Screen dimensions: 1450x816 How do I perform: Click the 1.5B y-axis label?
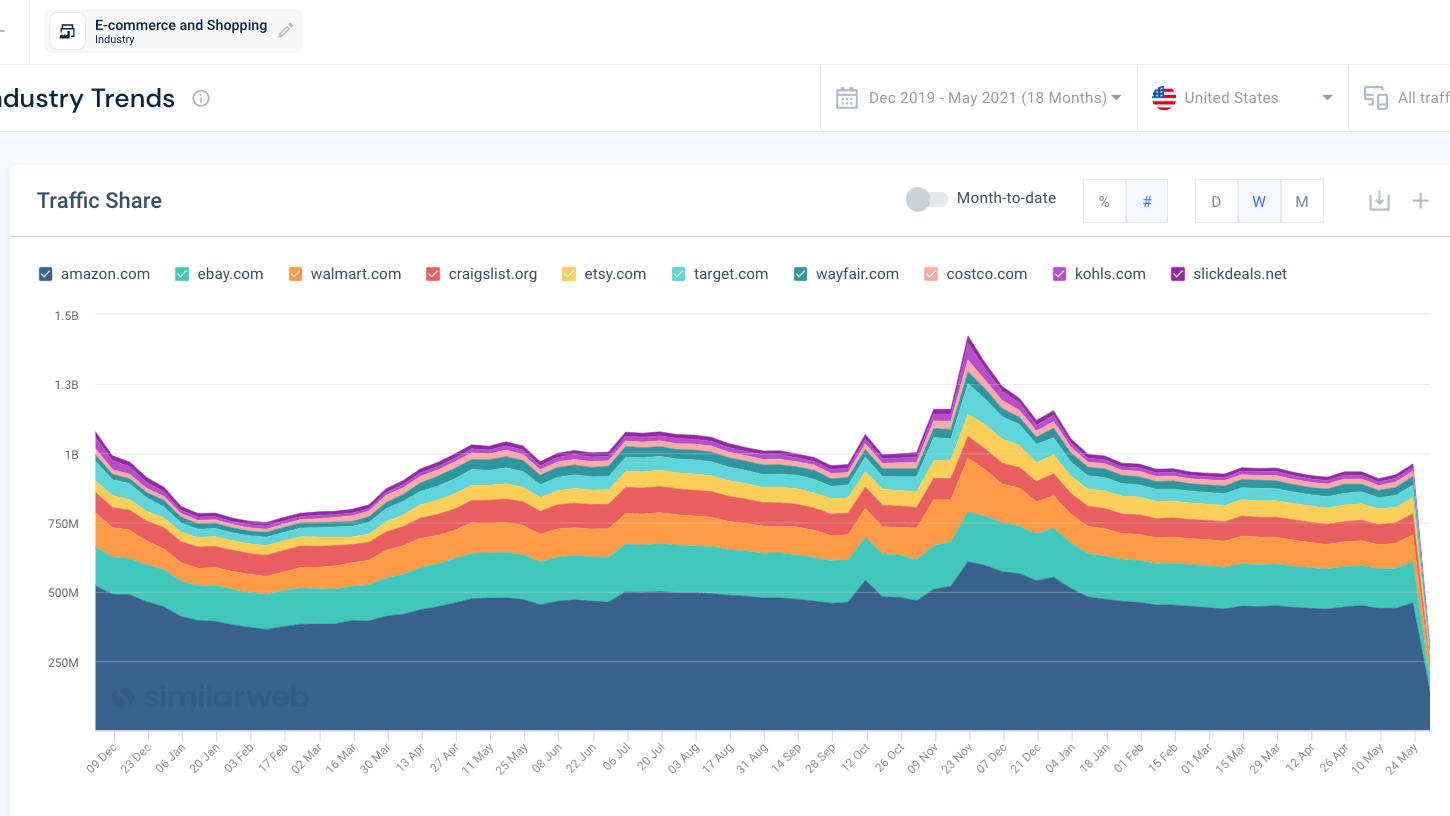tap(67, 316)
